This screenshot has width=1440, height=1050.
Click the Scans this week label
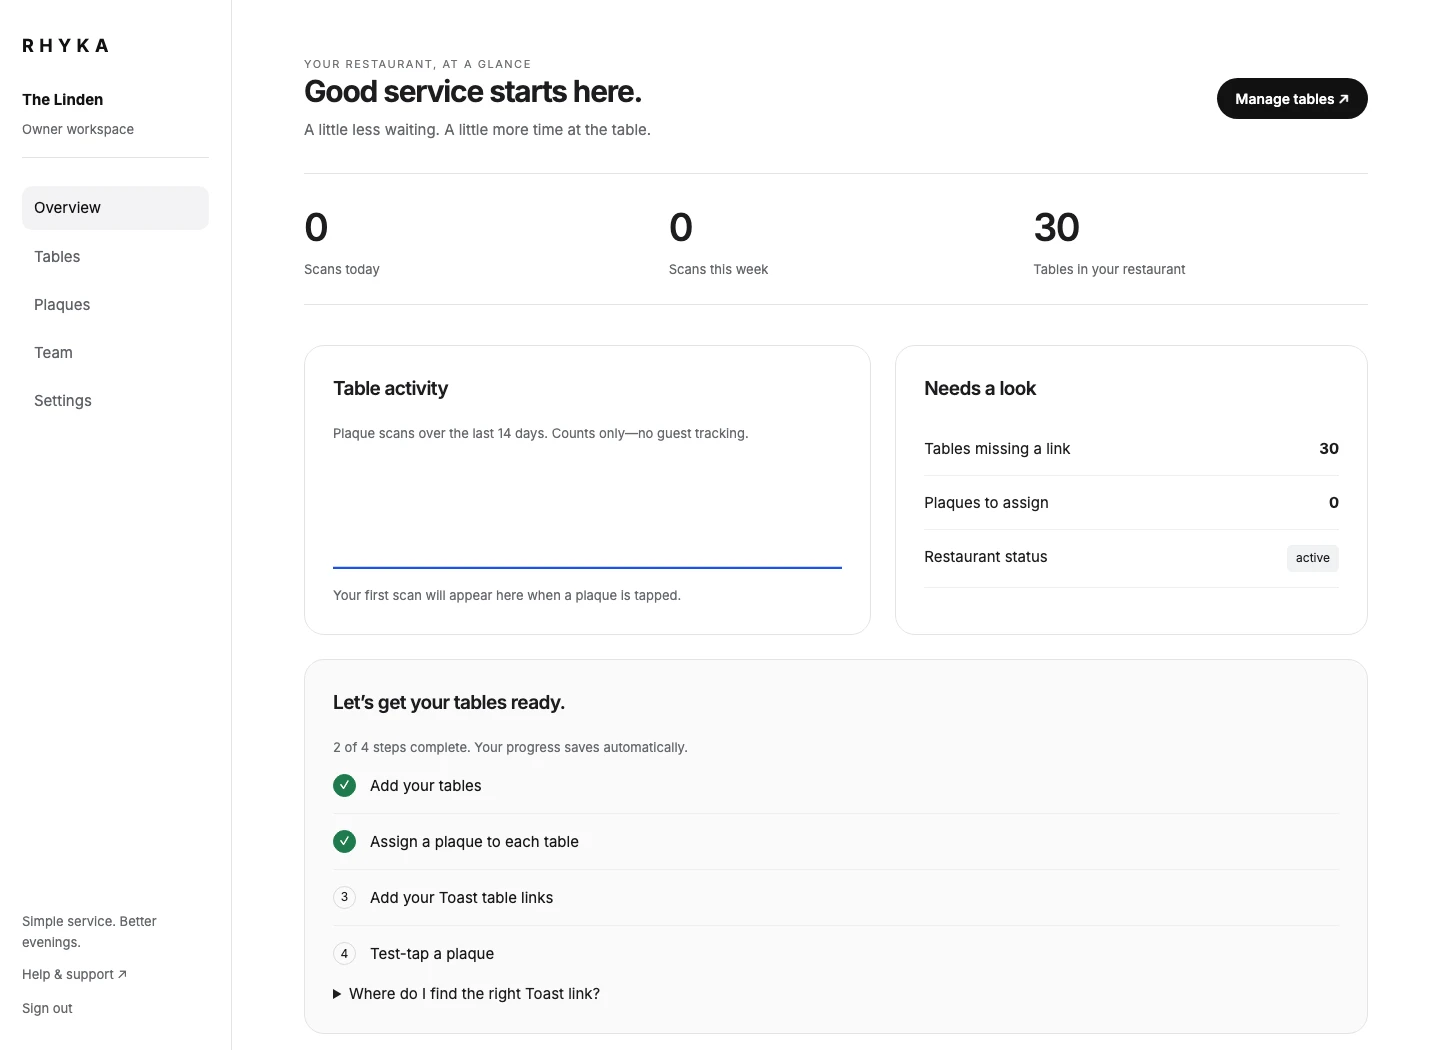coord(718,270)
